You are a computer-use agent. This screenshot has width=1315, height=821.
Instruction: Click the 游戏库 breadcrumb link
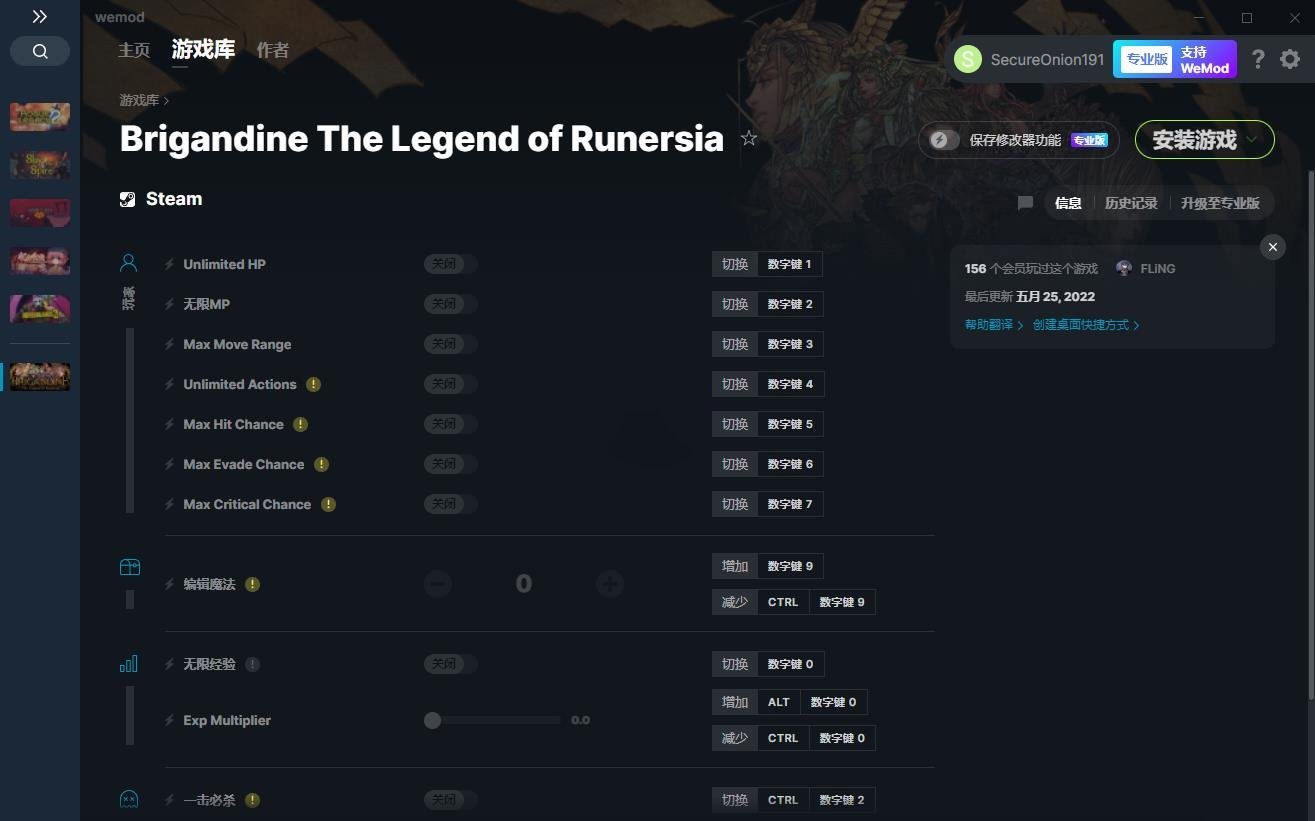tap(139, 100)
